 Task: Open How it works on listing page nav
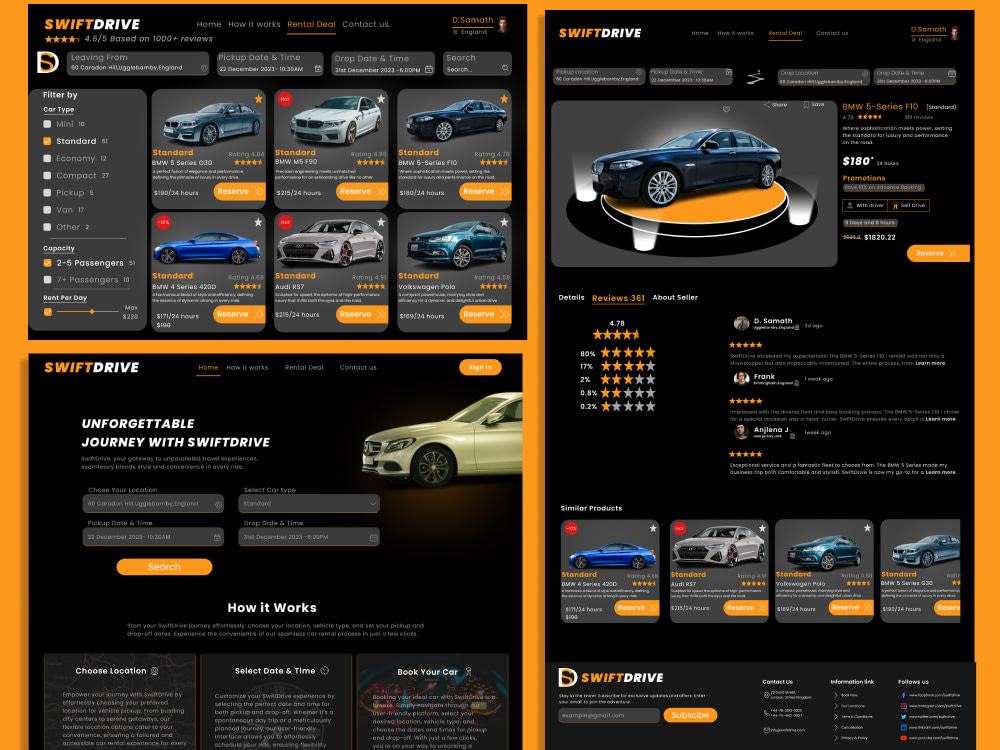point(254,24)
